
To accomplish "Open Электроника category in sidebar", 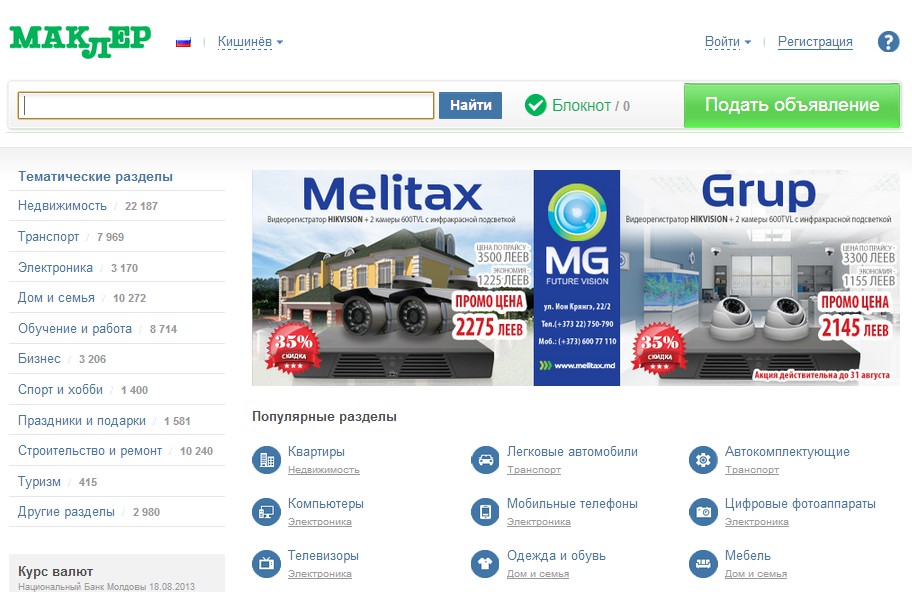I will (55, 268).
